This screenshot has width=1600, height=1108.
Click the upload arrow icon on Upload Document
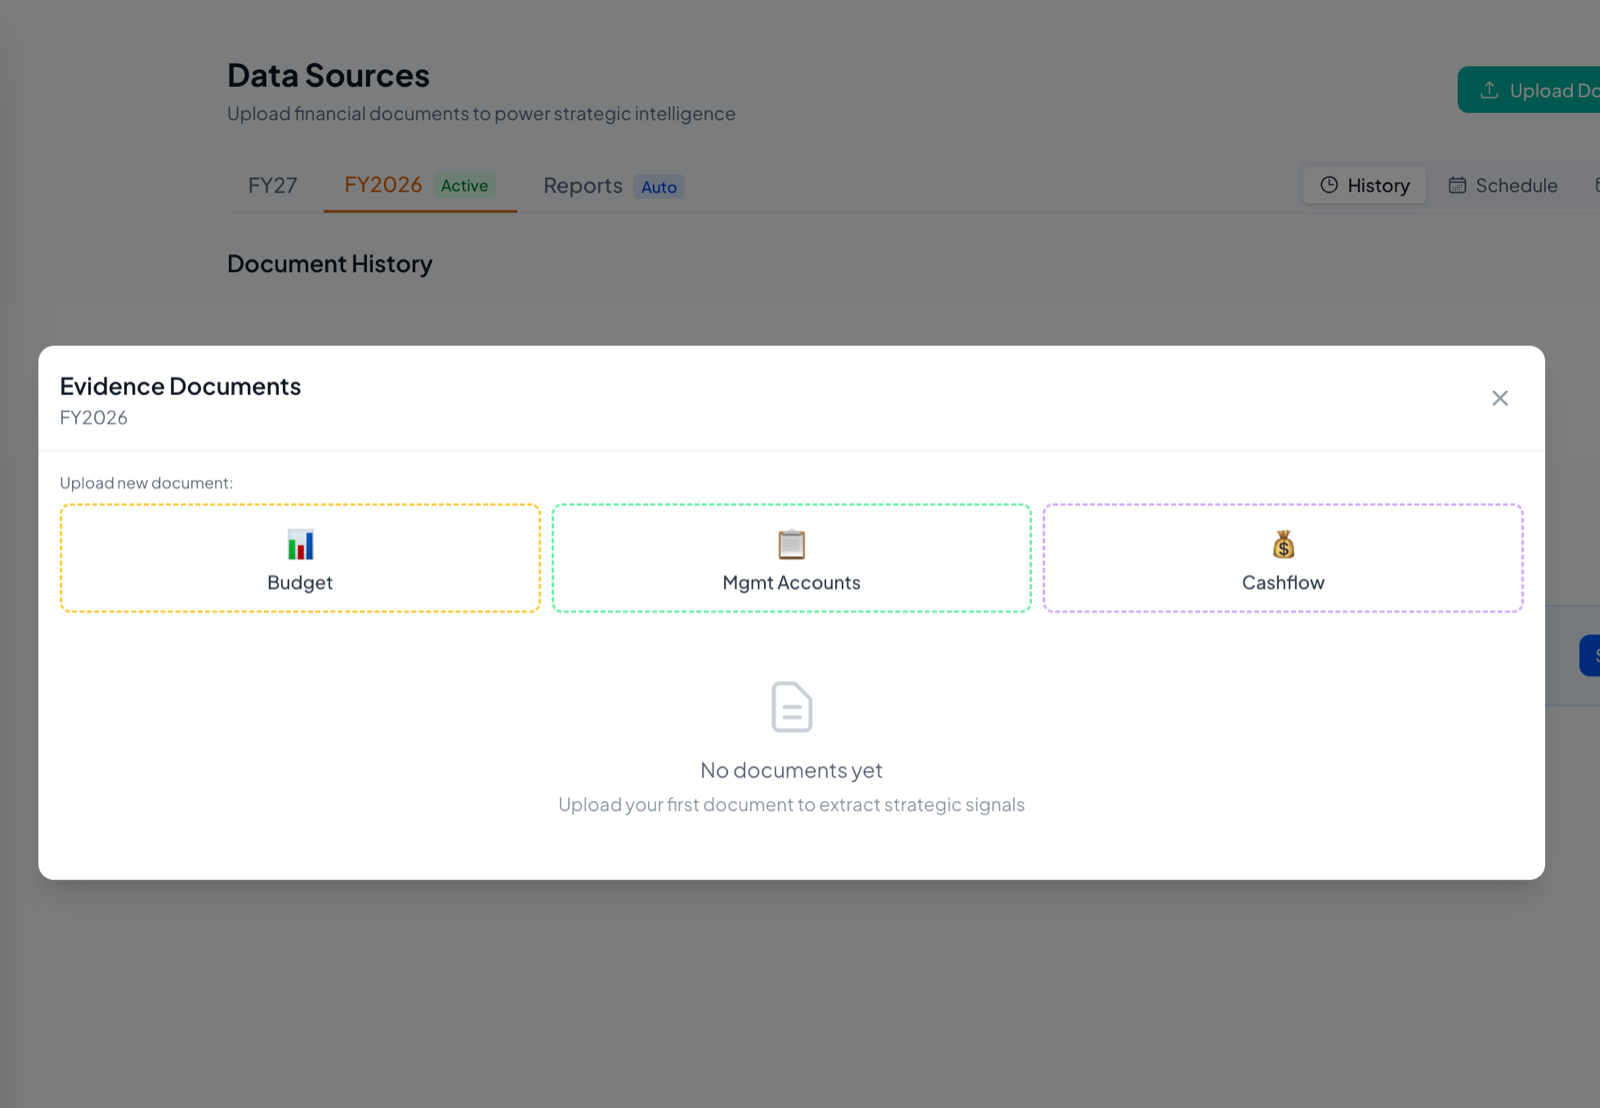1489,89
